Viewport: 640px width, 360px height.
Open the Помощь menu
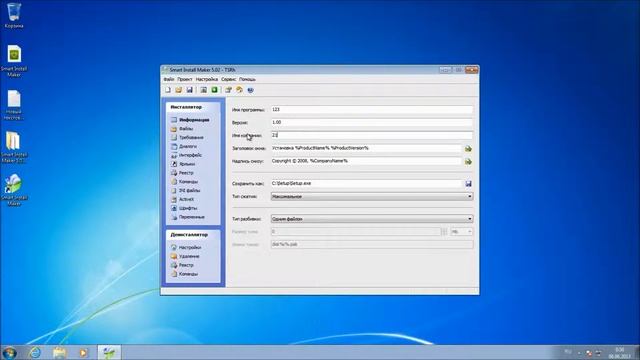[247, 79]
